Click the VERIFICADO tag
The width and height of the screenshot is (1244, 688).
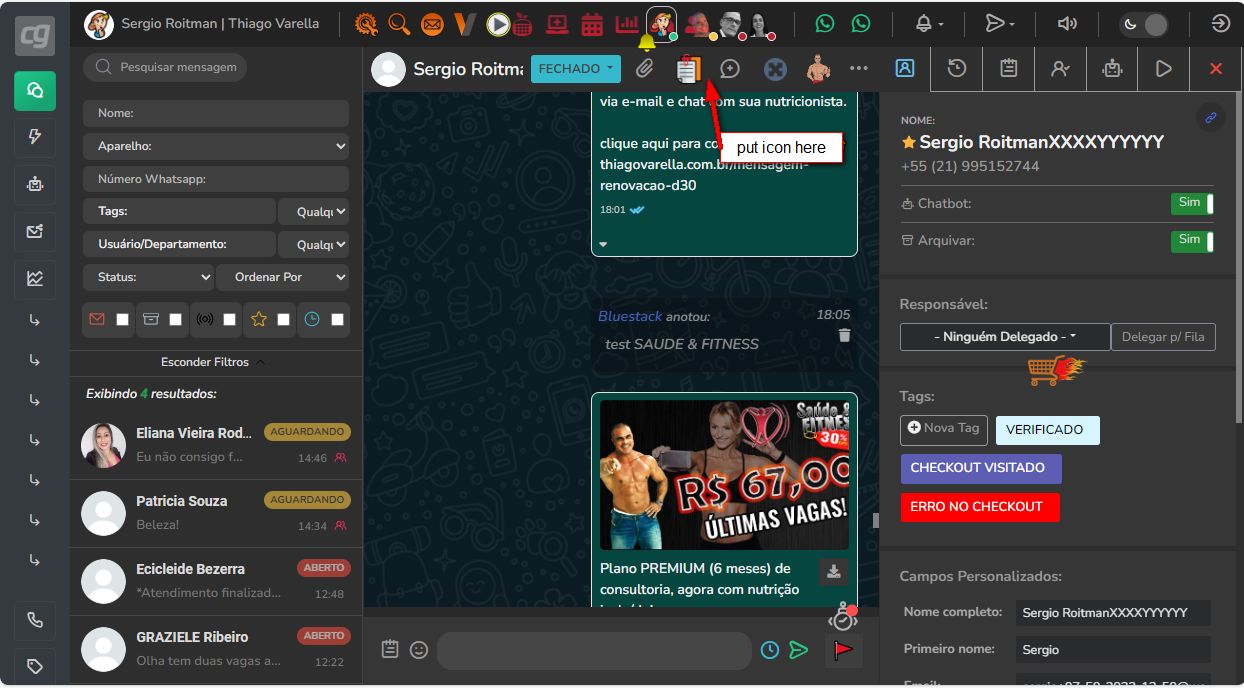pos(1047,430)
